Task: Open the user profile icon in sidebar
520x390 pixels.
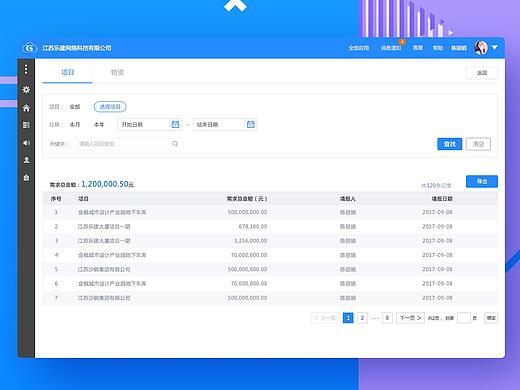Action: click(26, 160)
